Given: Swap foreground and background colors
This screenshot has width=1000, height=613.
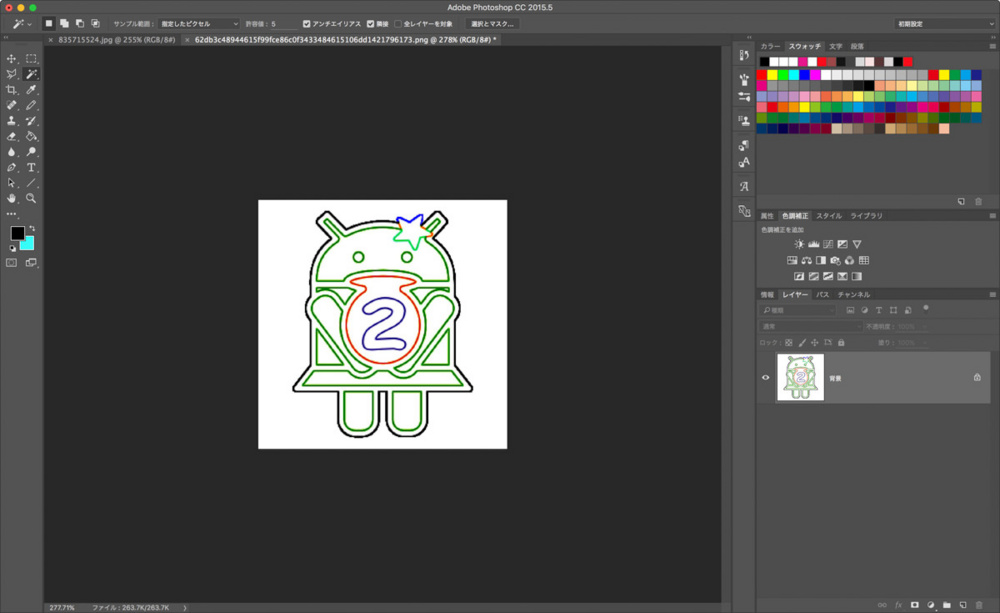Looking at the screenshot, I should click(32, 228).
